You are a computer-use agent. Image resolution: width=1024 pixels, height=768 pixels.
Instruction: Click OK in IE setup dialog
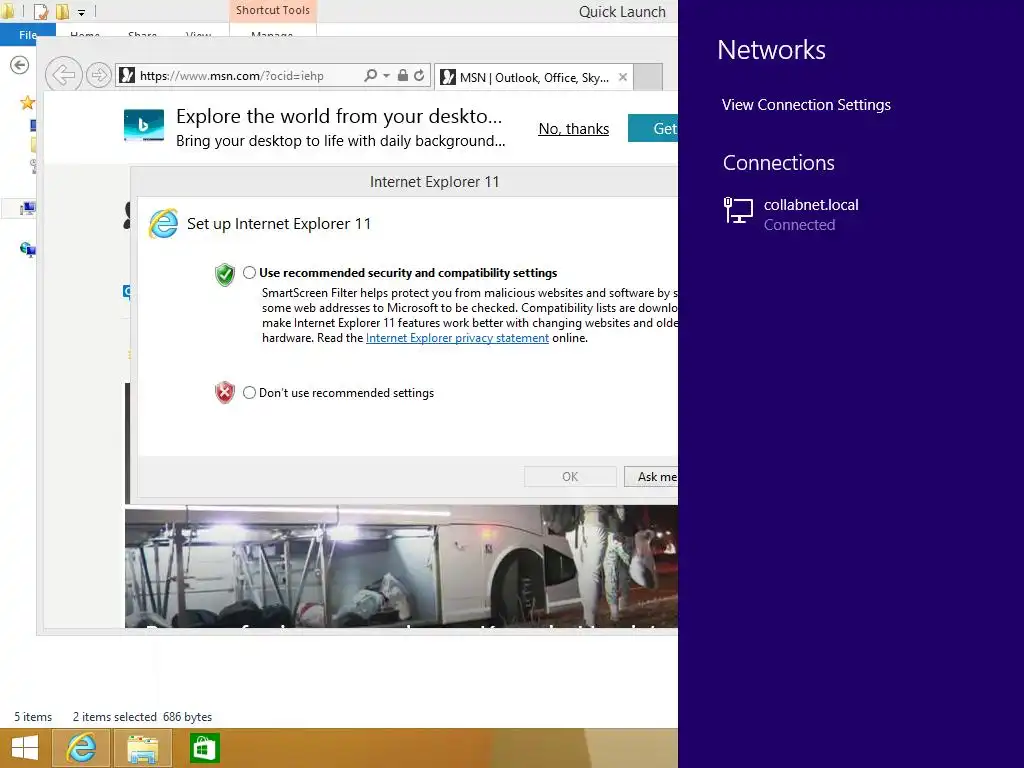tap(570, 477)
